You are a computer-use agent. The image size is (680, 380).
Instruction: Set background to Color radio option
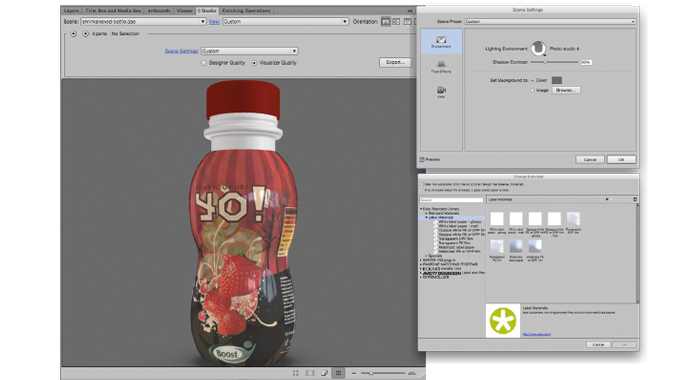point(533,80)
